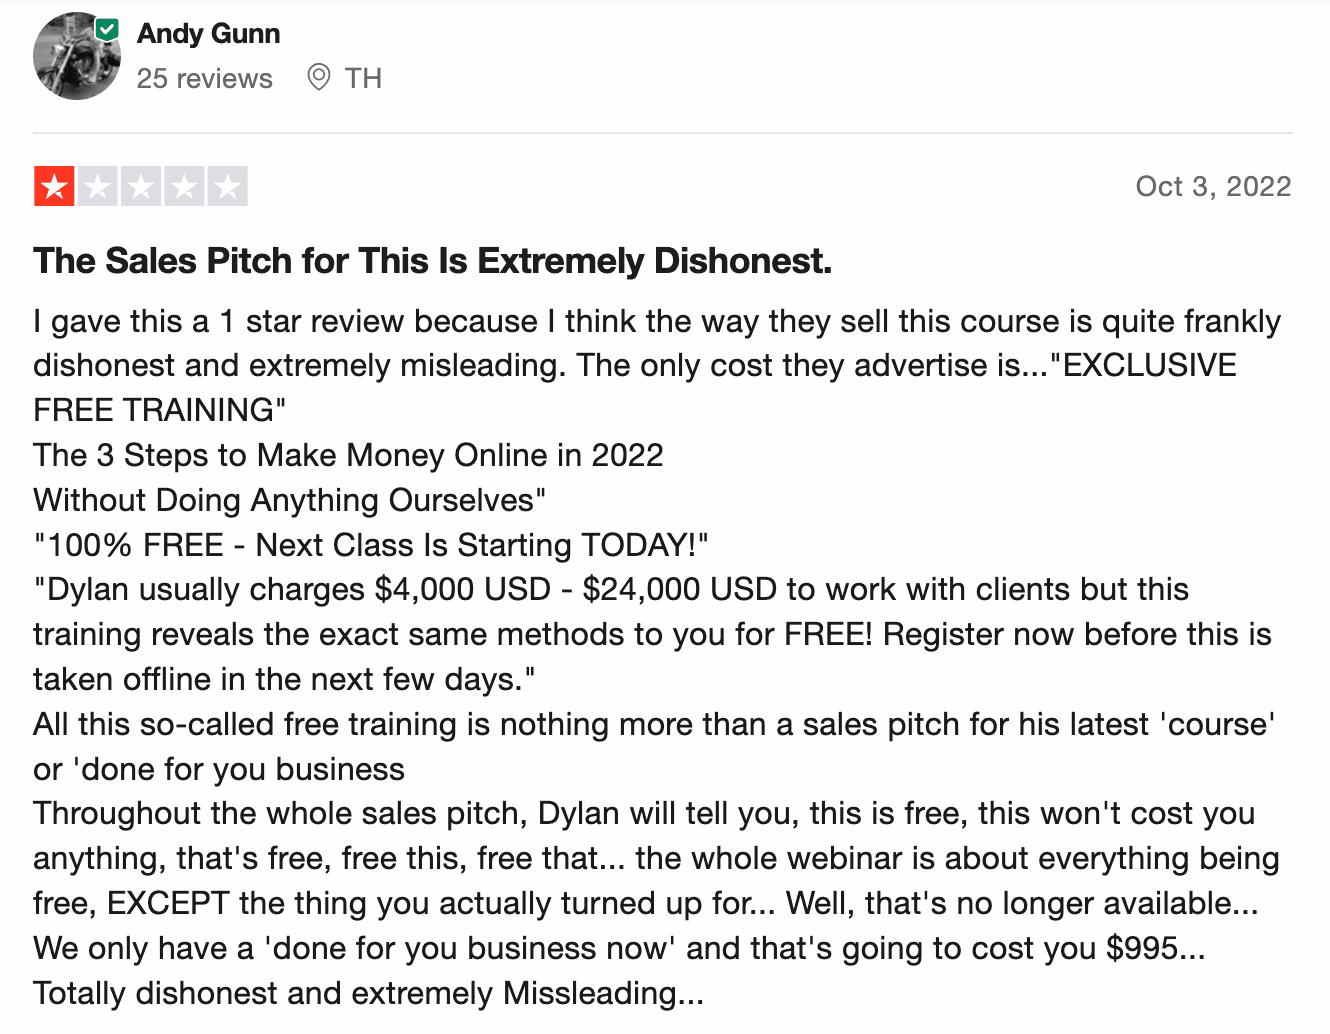Click the third grey rating star
Viewport: 1330px width, 1034px height.
point(141,186)
